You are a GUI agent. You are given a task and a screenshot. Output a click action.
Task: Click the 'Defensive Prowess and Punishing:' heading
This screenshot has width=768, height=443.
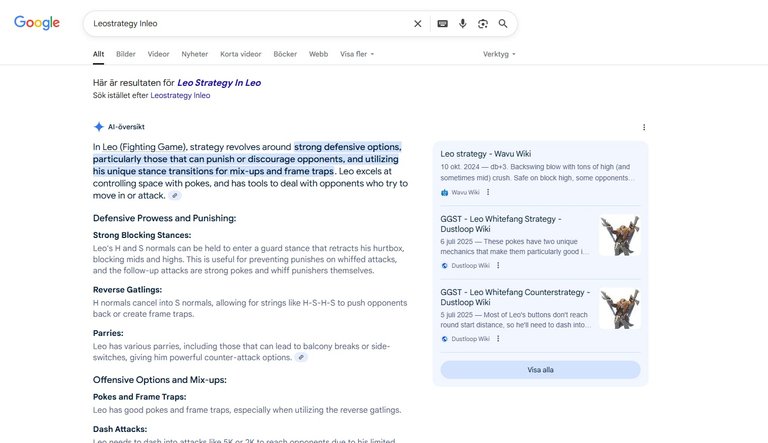click(165, 218)
